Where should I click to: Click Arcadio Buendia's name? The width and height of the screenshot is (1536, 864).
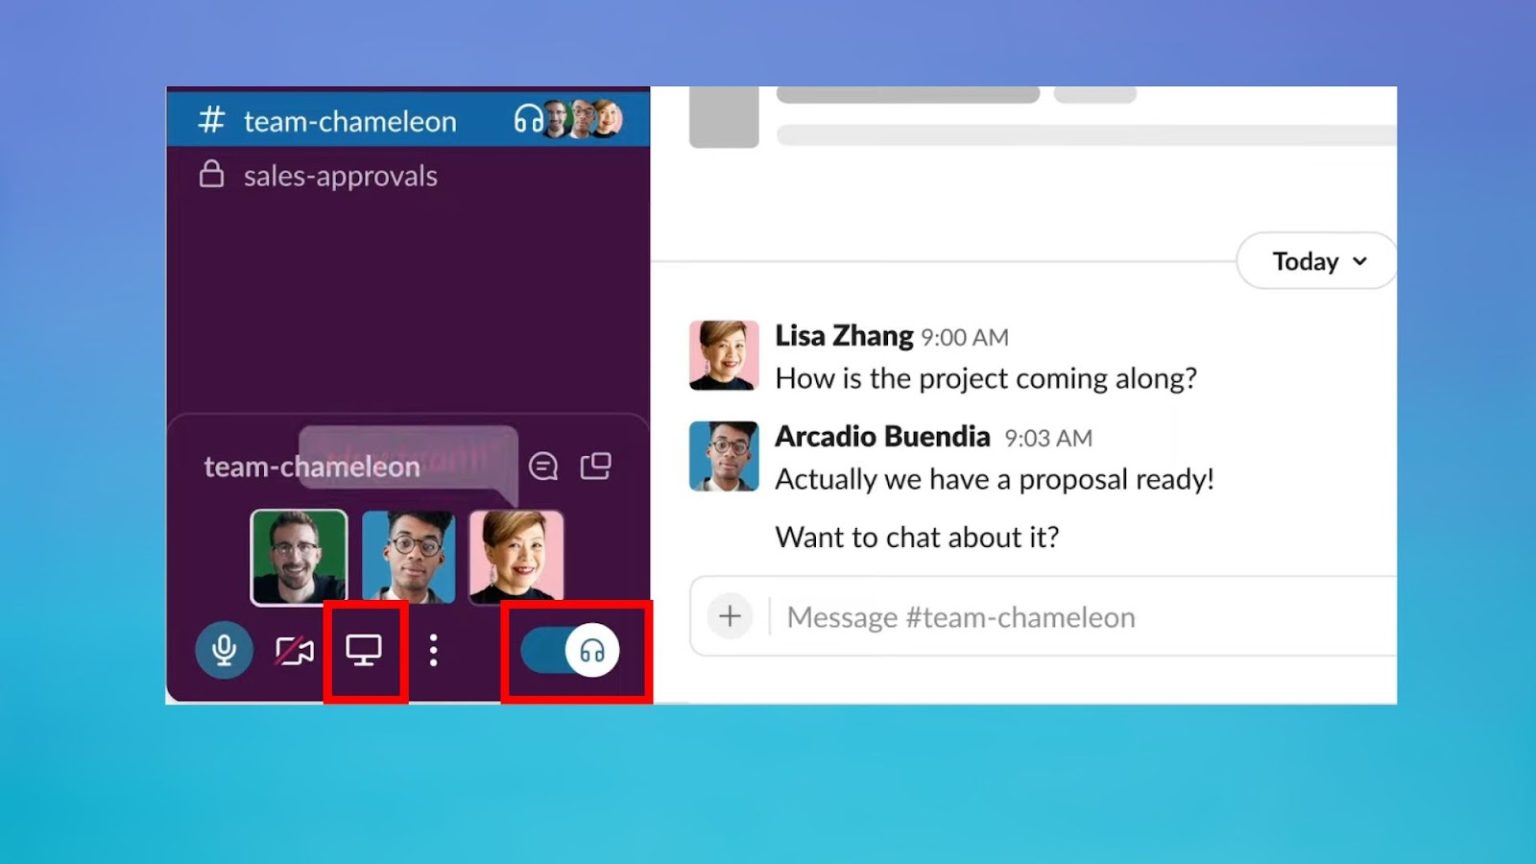coord(883,436)
